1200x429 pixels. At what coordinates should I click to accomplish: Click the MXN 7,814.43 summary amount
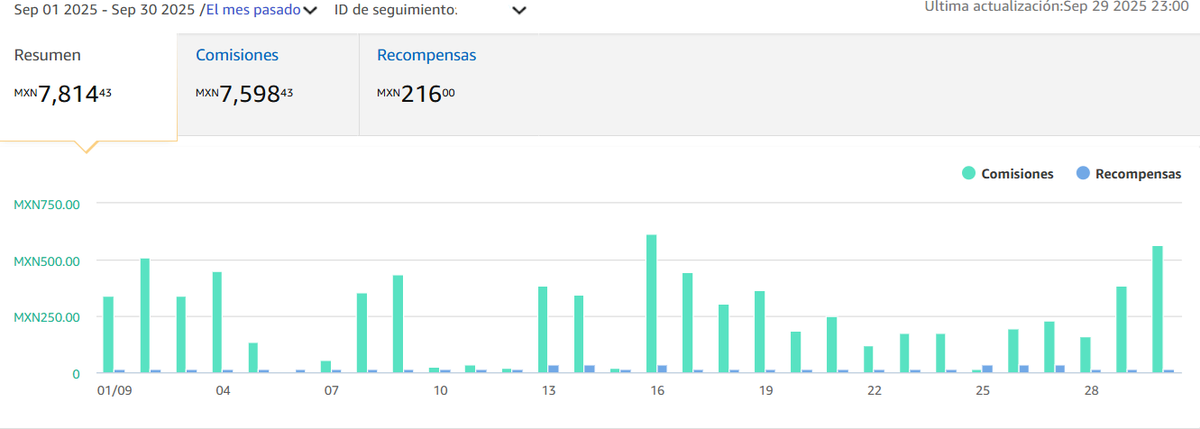point(62,94)
